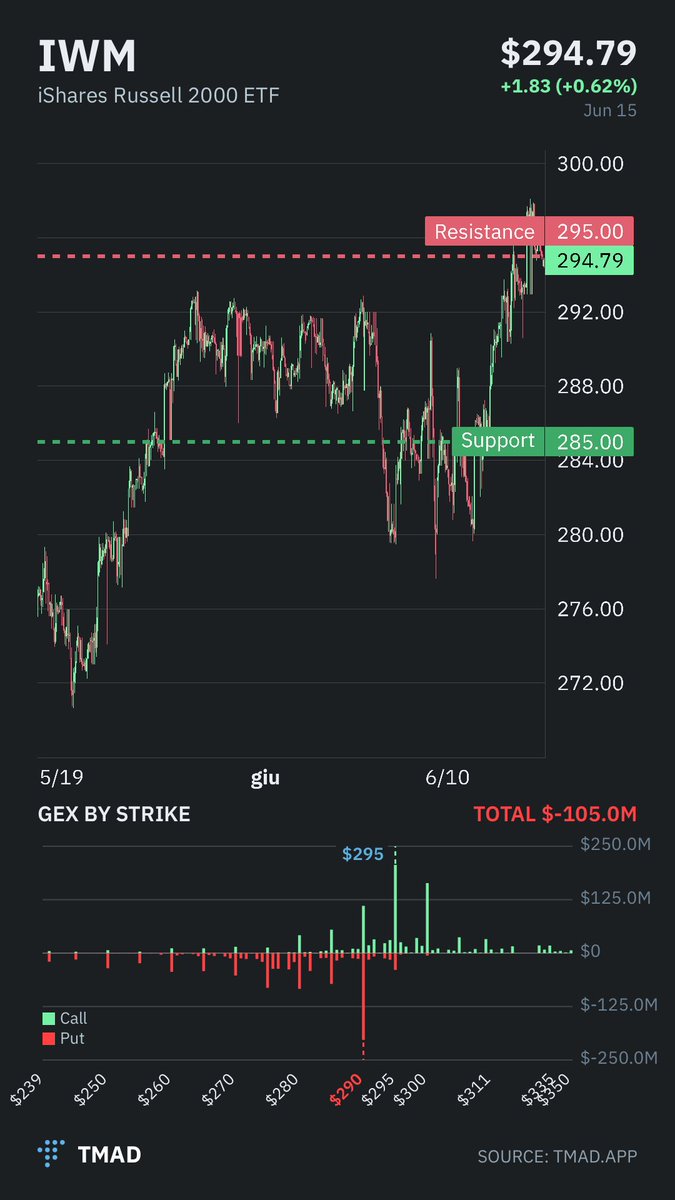The image size is (675, 1200).
Task: Click the 276.00 price axis label
Action: pyautogui.click(x=590, y=609)
